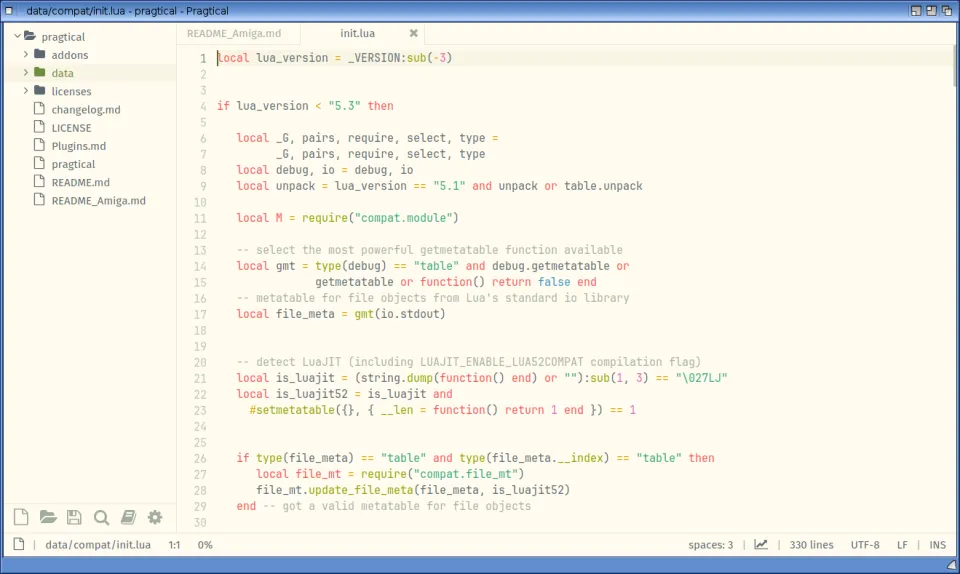
Task: Click '_VERSION' on line 1
Action: tap(374, 58)
